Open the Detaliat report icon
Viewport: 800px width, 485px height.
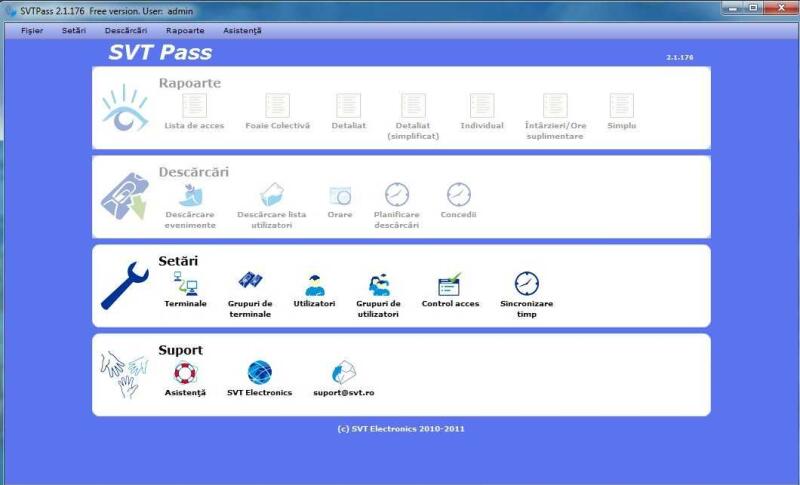(x=348, y=106)
